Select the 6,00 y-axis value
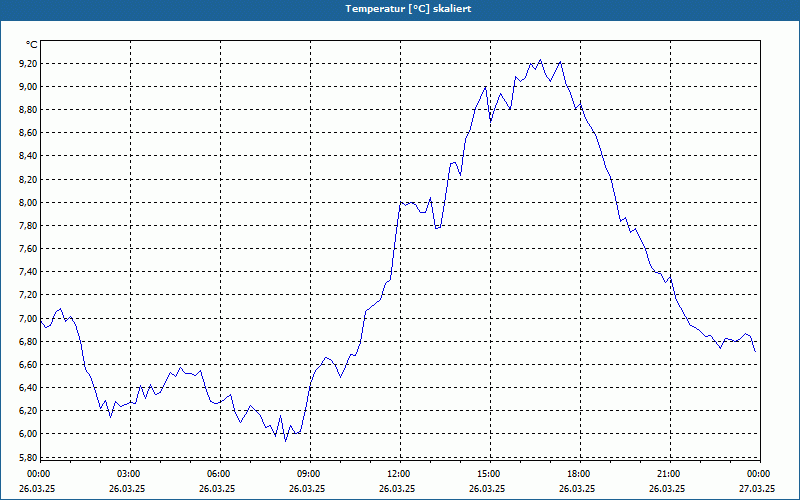The width and height of the screenshot is (800, 500). (x=28, y=434)
